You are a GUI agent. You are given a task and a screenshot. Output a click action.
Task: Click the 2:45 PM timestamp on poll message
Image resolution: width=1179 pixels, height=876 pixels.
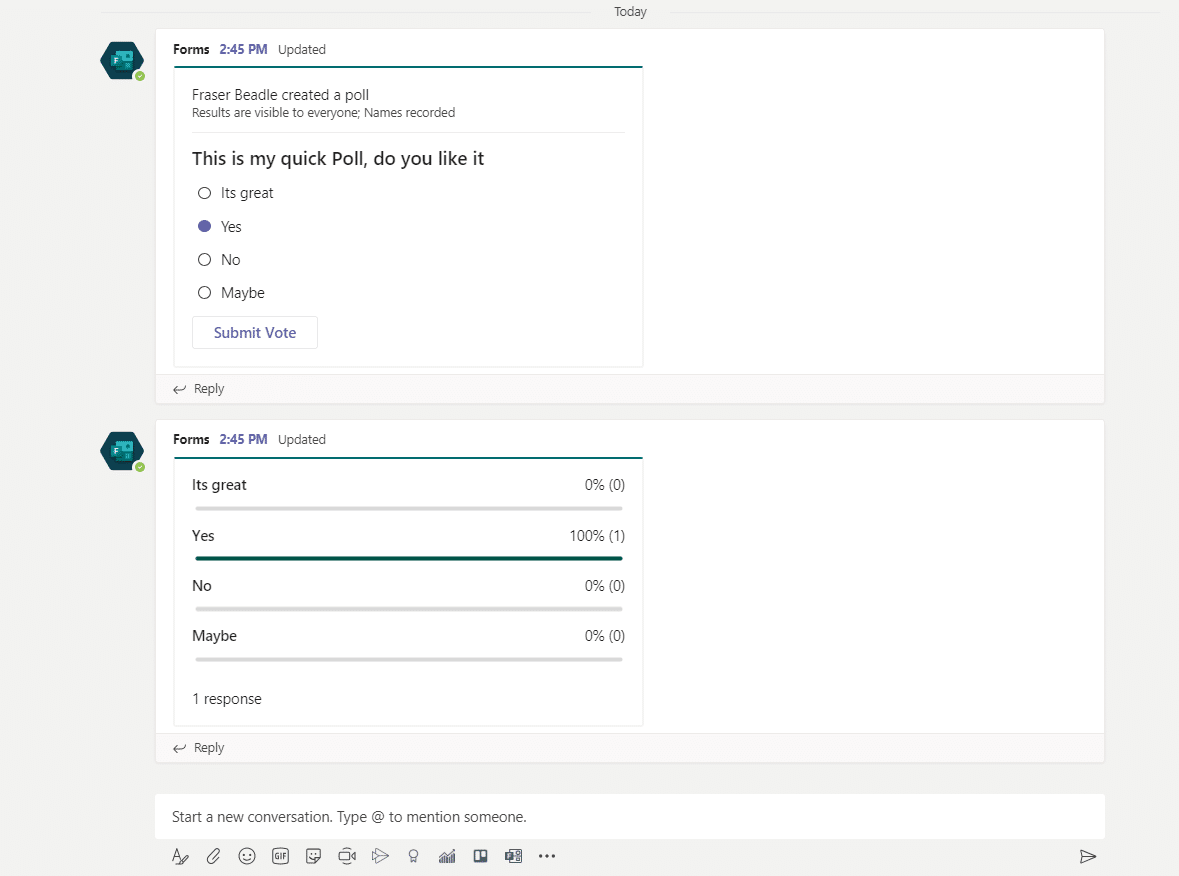tap(243, 50)
